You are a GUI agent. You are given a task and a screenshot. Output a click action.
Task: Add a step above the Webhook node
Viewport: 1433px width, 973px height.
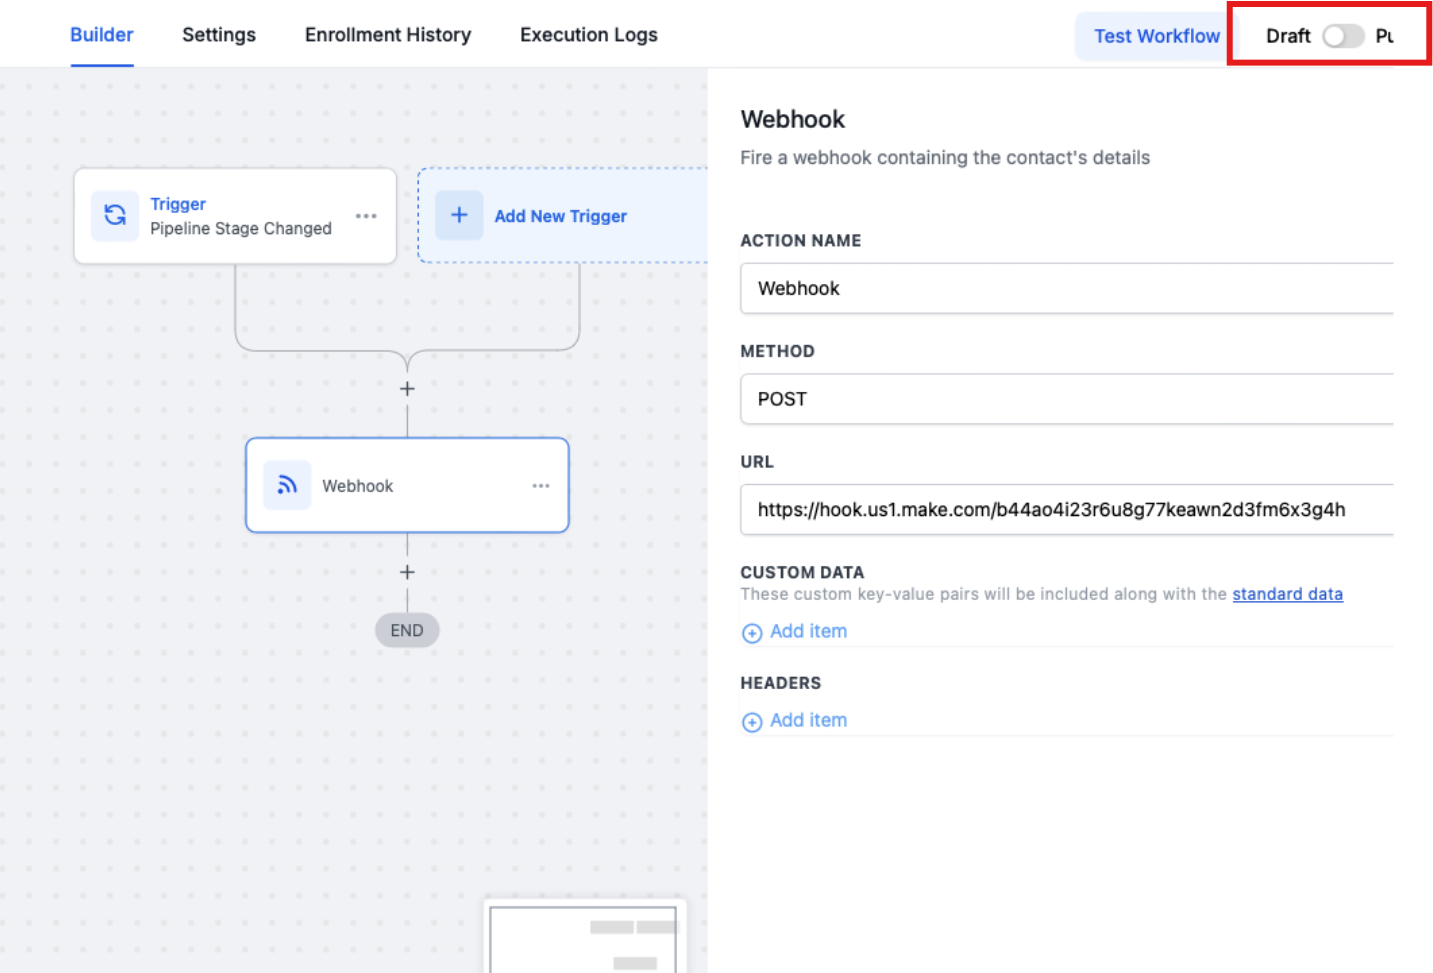pyautogui.click(x=407, y=389)
